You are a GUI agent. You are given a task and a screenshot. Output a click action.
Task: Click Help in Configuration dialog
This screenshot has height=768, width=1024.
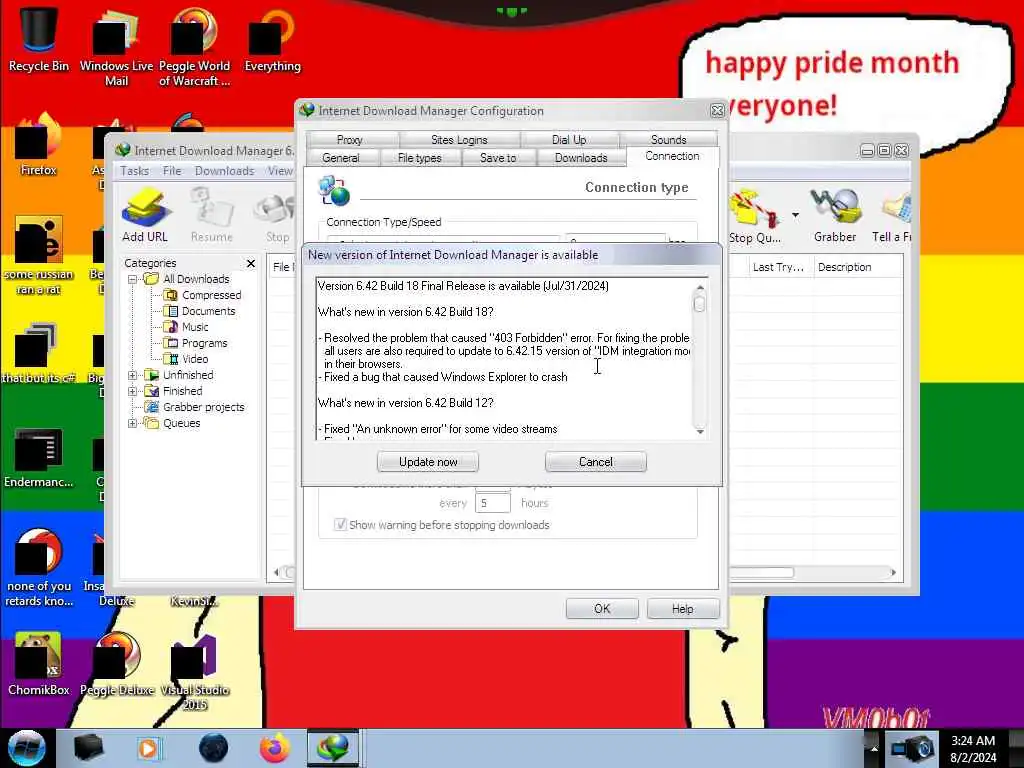(x=683, y=609)
